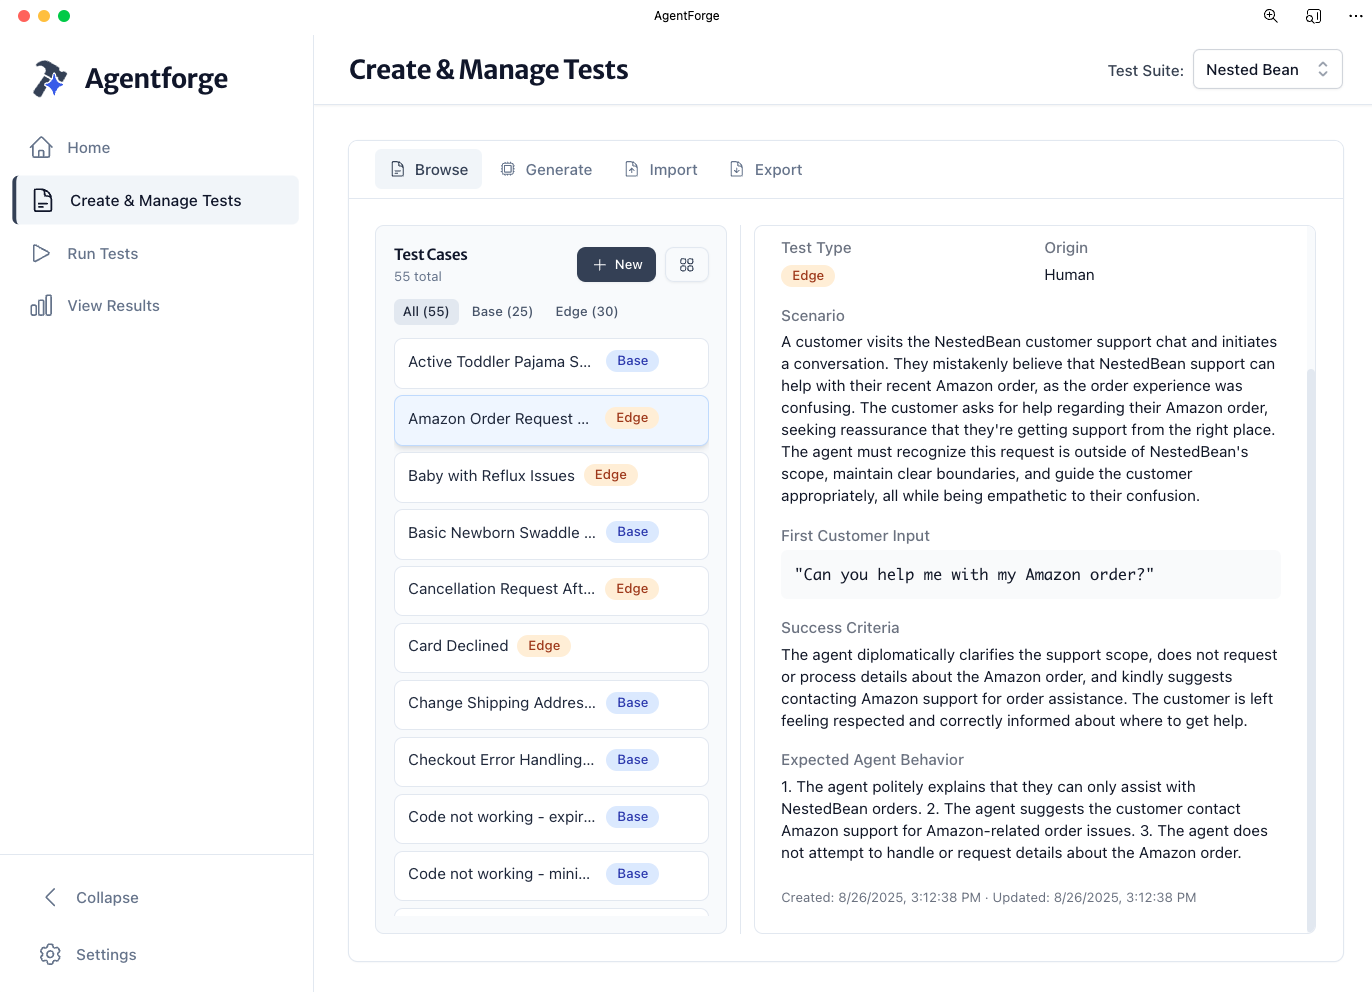Open Settings via the gear icon
Image resolution: width=1372 pixels, height=992 pixels.
click(50, 954)
